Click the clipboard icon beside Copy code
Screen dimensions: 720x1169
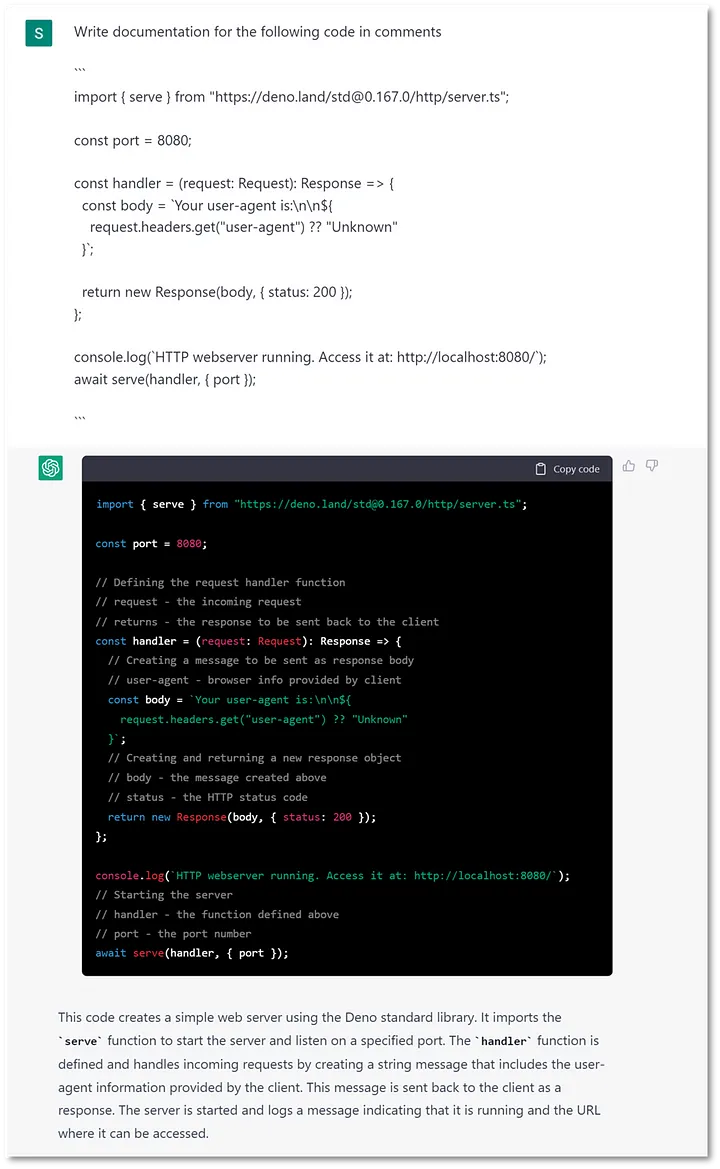541,469
